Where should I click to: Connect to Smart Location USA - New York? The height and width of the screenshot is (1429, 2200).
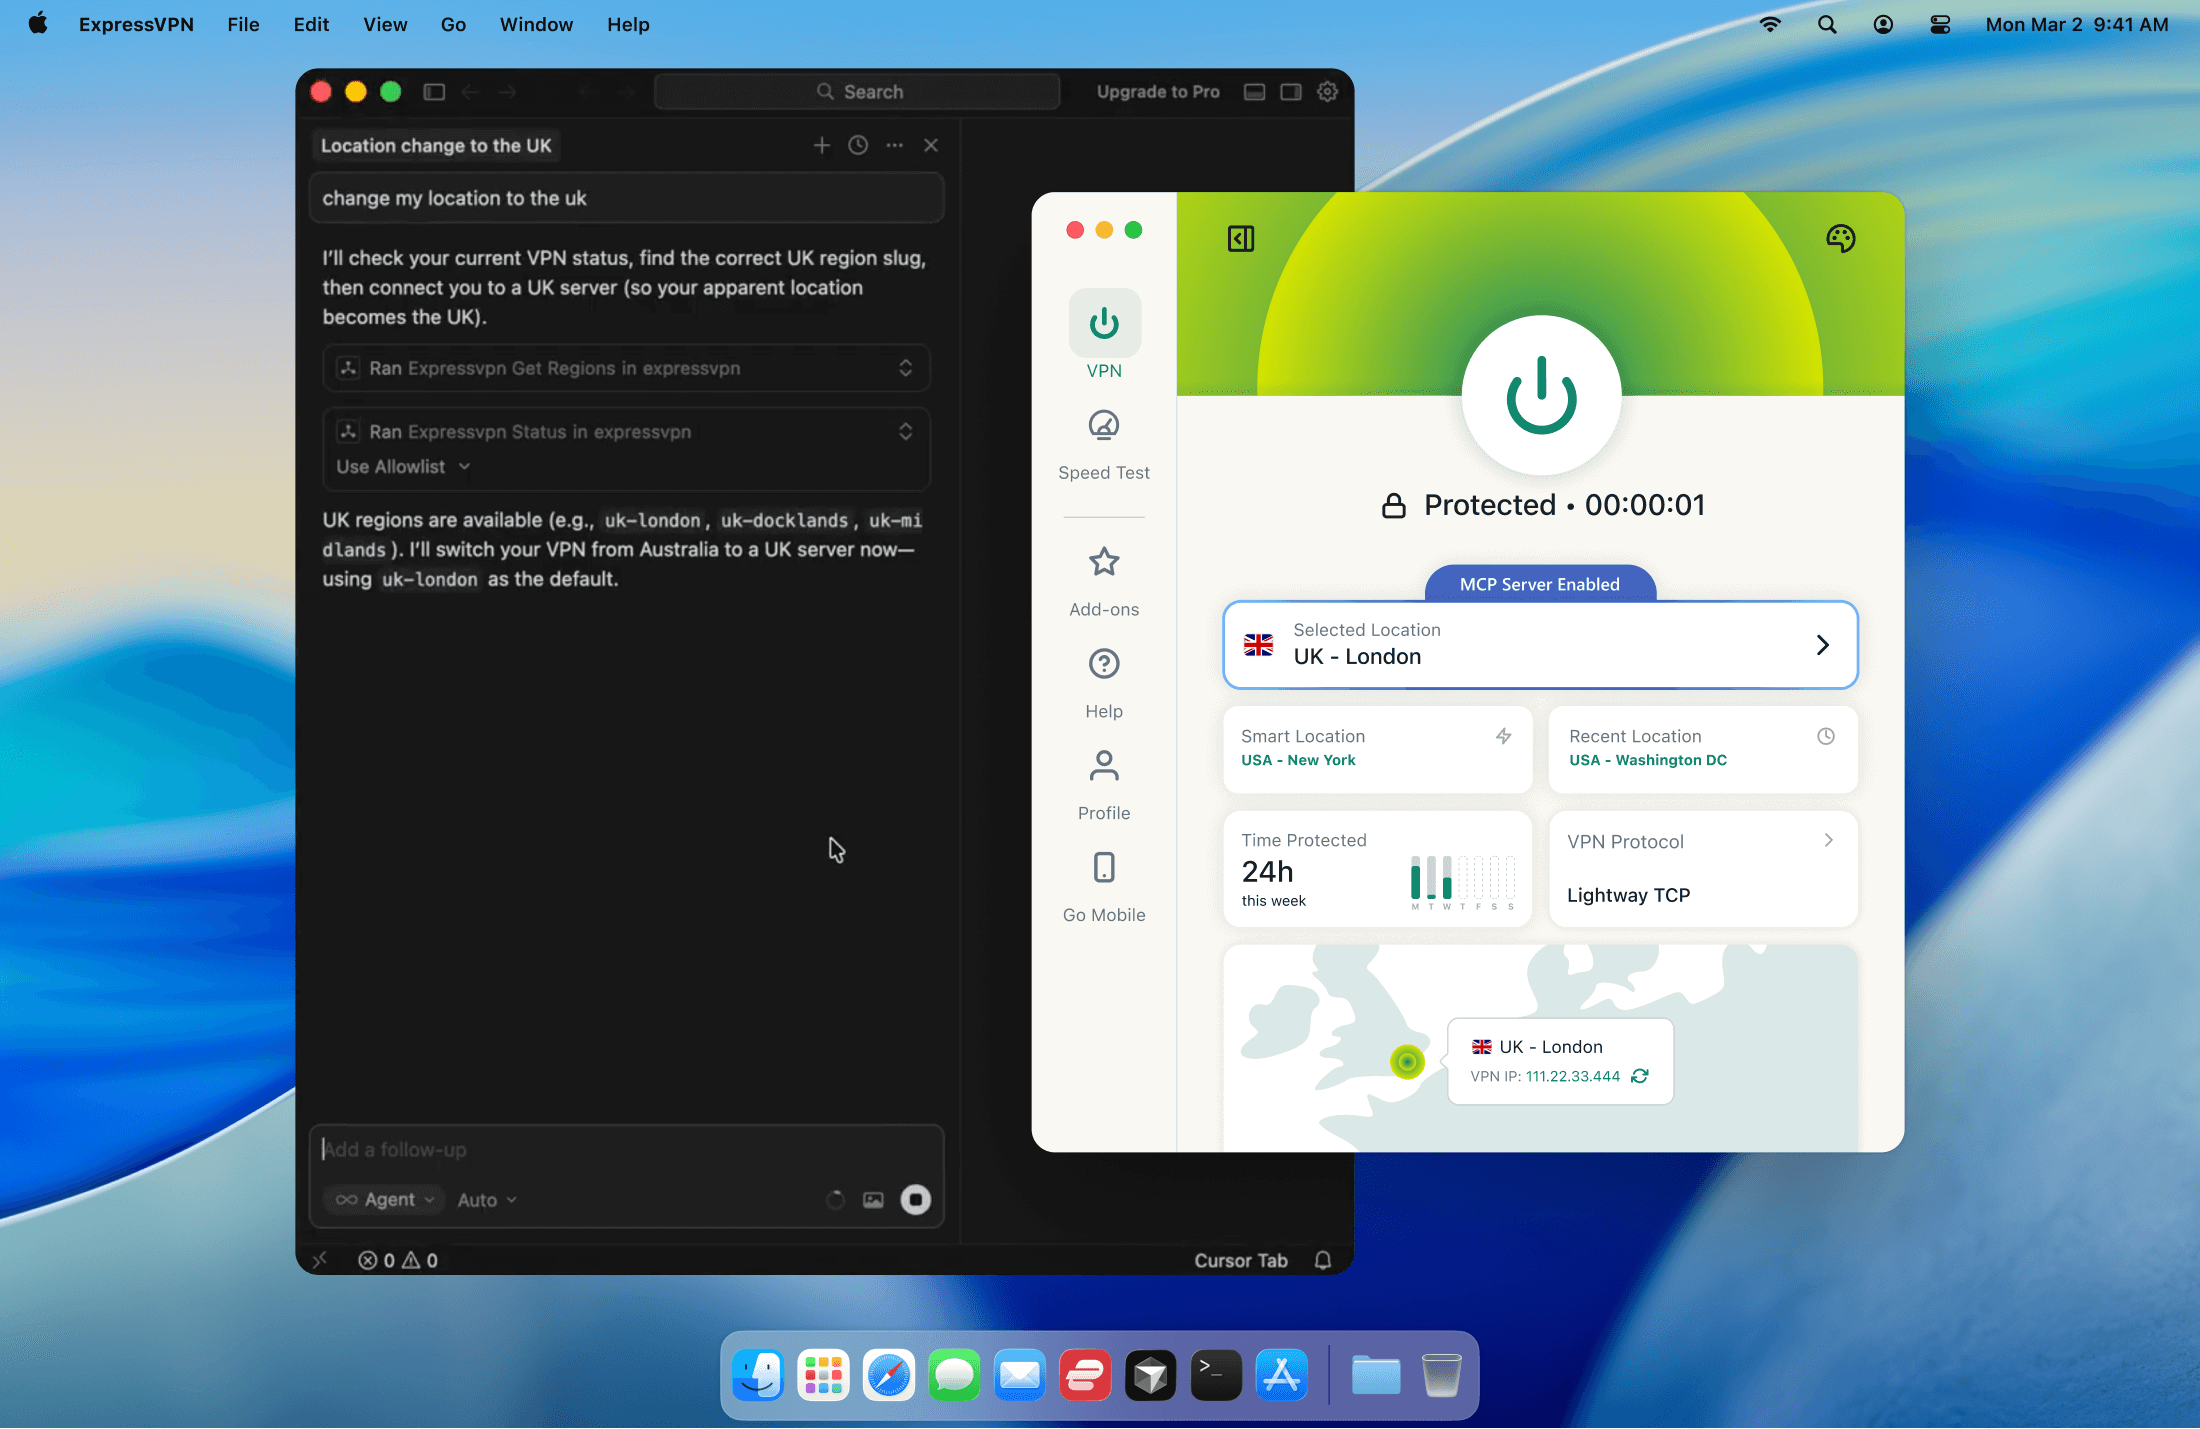click(x=1376, y=749)
